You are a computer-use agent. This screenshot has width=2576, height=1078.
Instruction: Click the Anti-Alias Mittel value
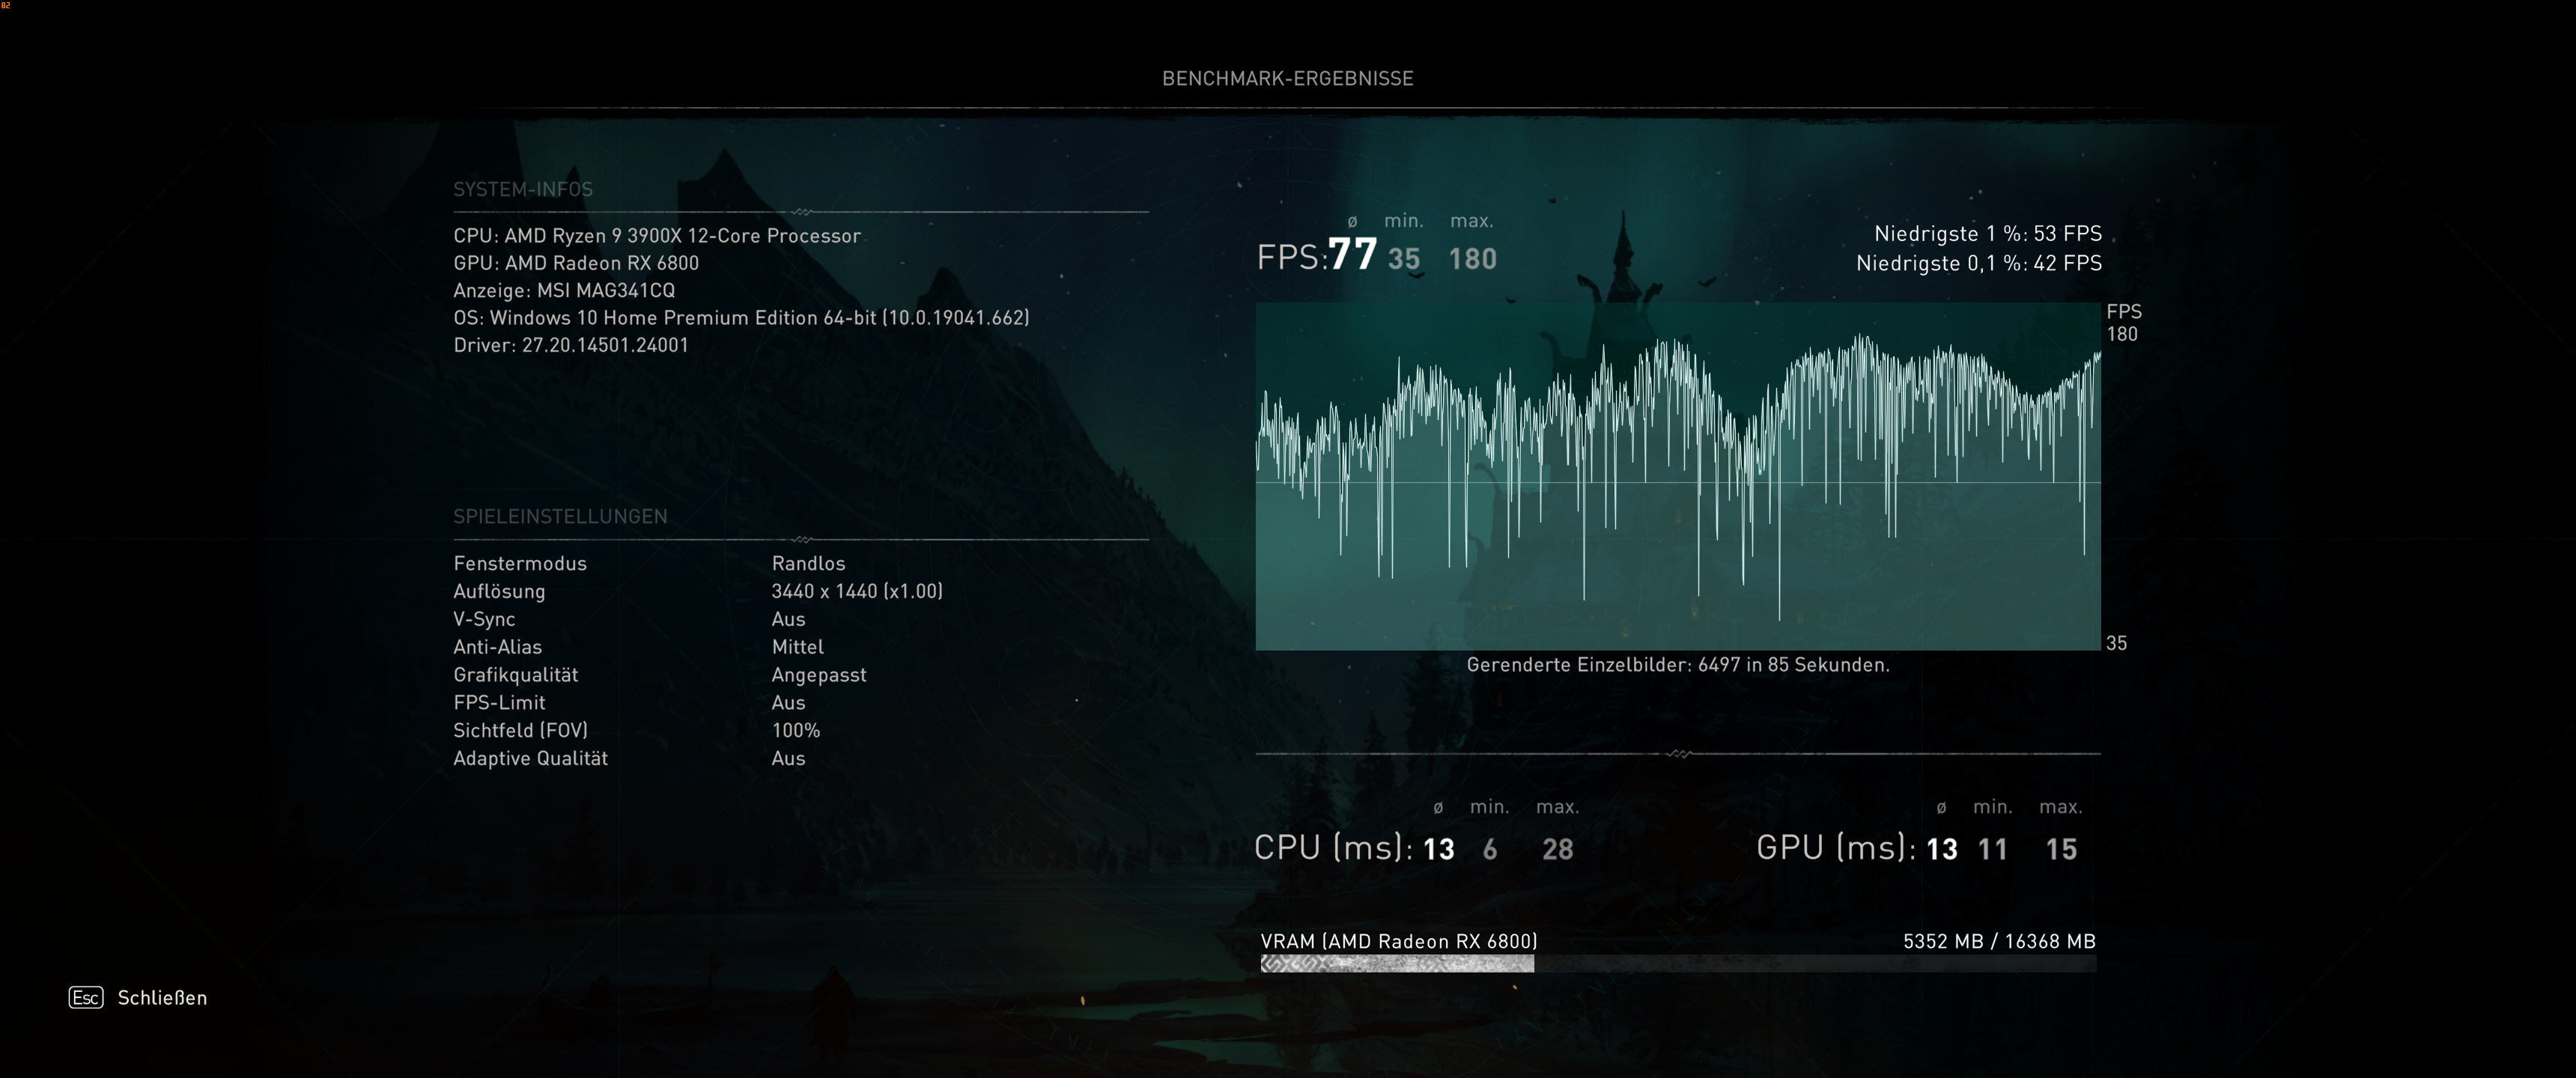pyautogui.click(x=798, y=647)
